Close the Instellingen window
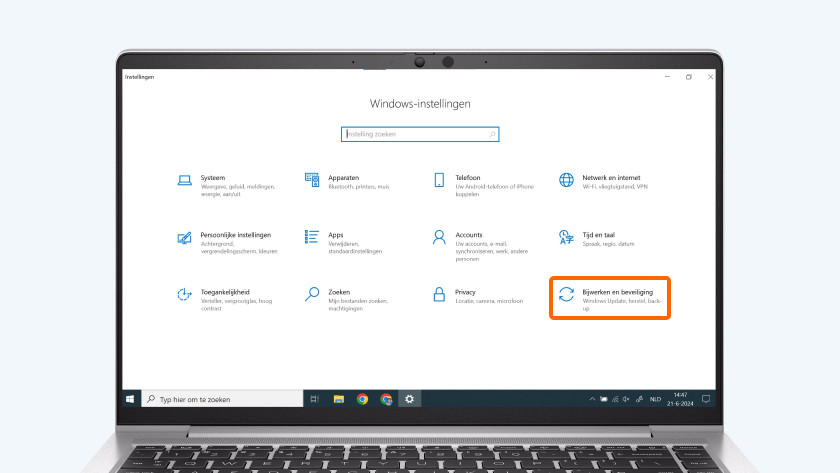Screen dimensions: 840x473 pyautogui.click(x=710, y=77)
